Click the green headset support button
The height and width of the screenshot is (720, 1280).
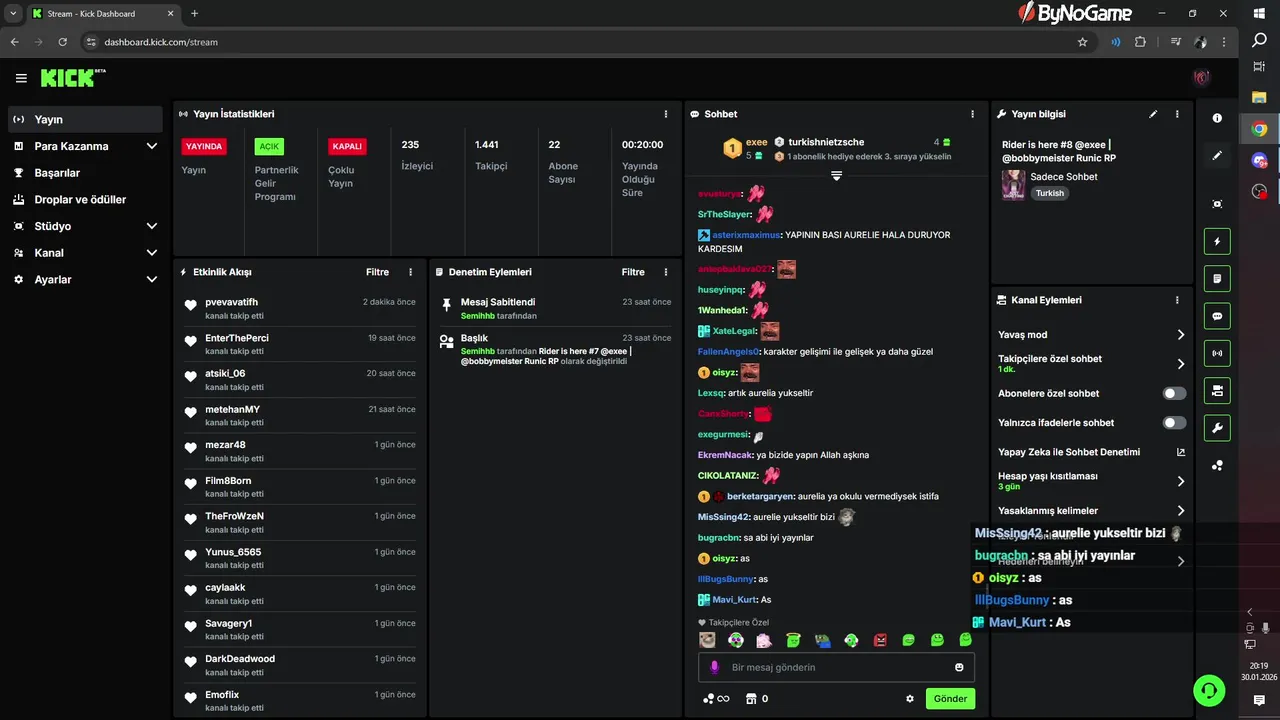[1209, 690]
